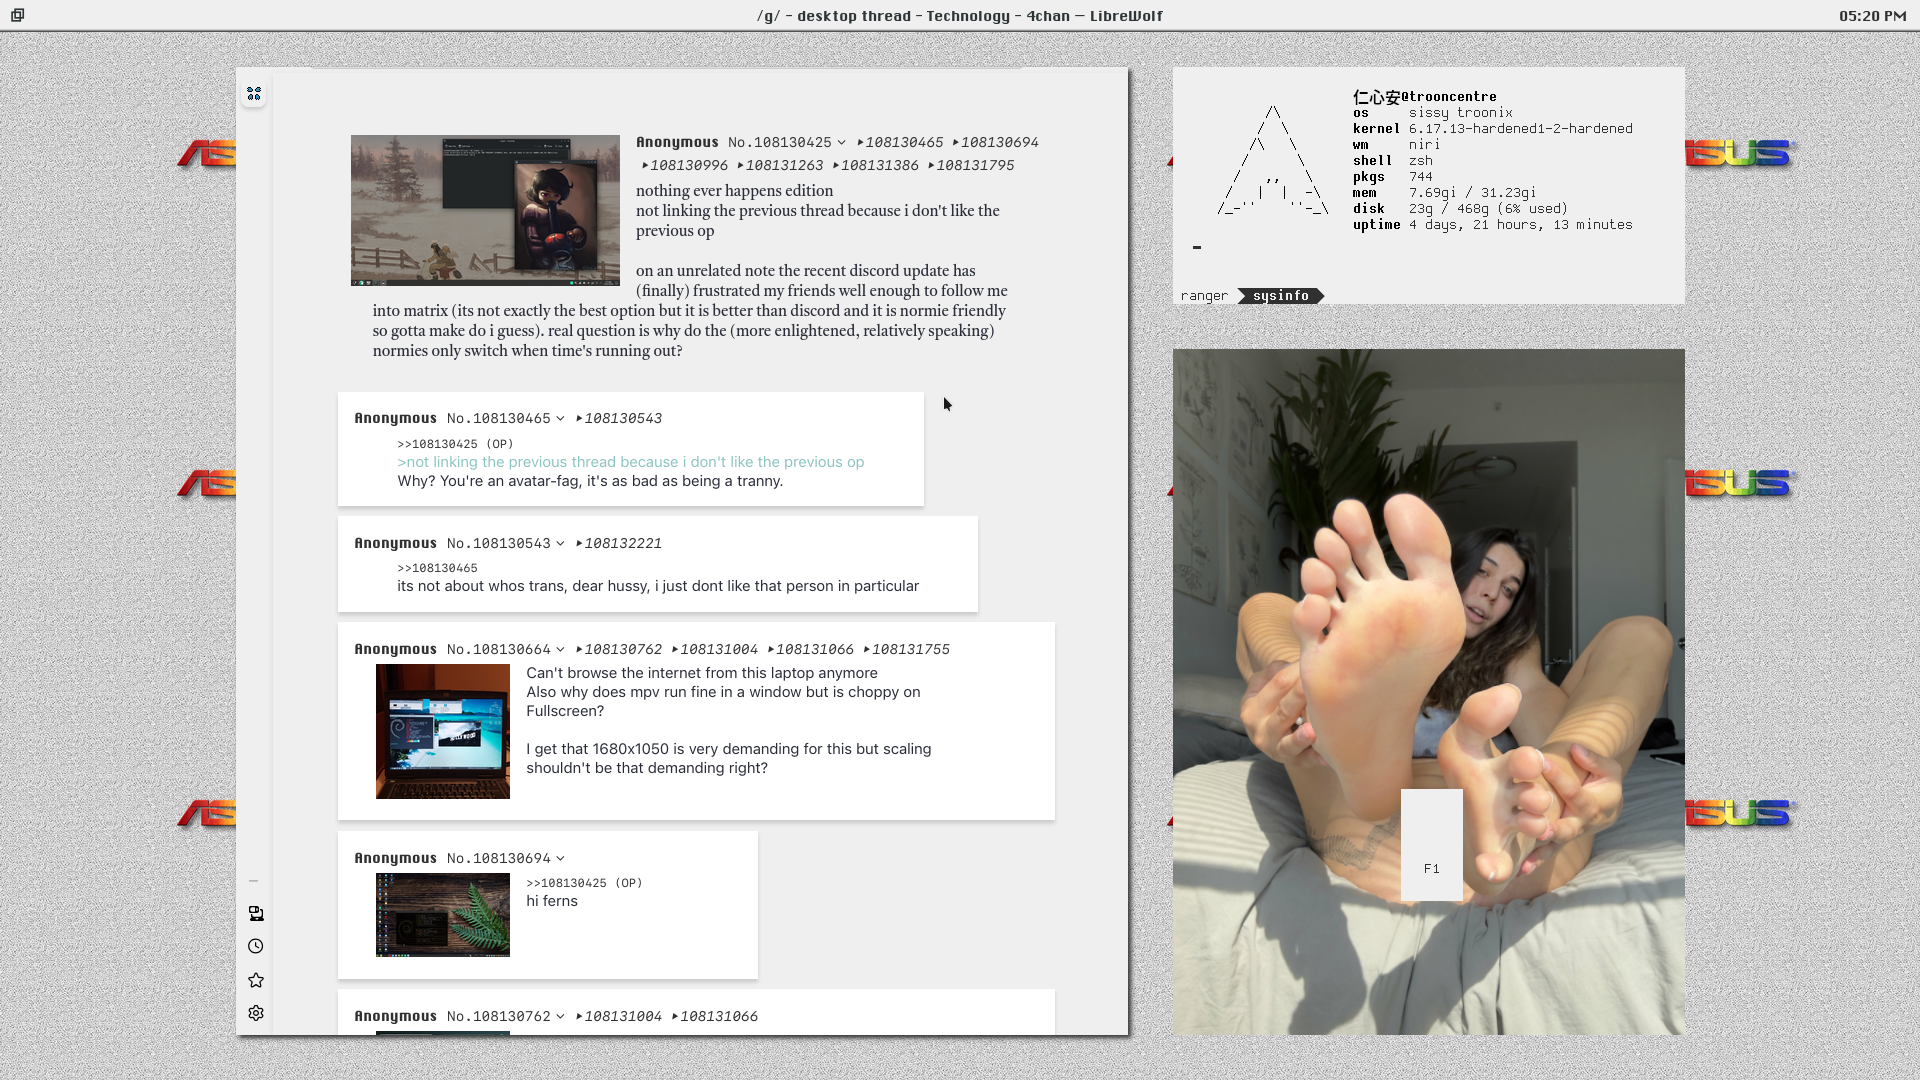Expand post menu arrow for No.108130664
The image size is (1920, 1080).
pyautogui.click(x=560, y=650)
